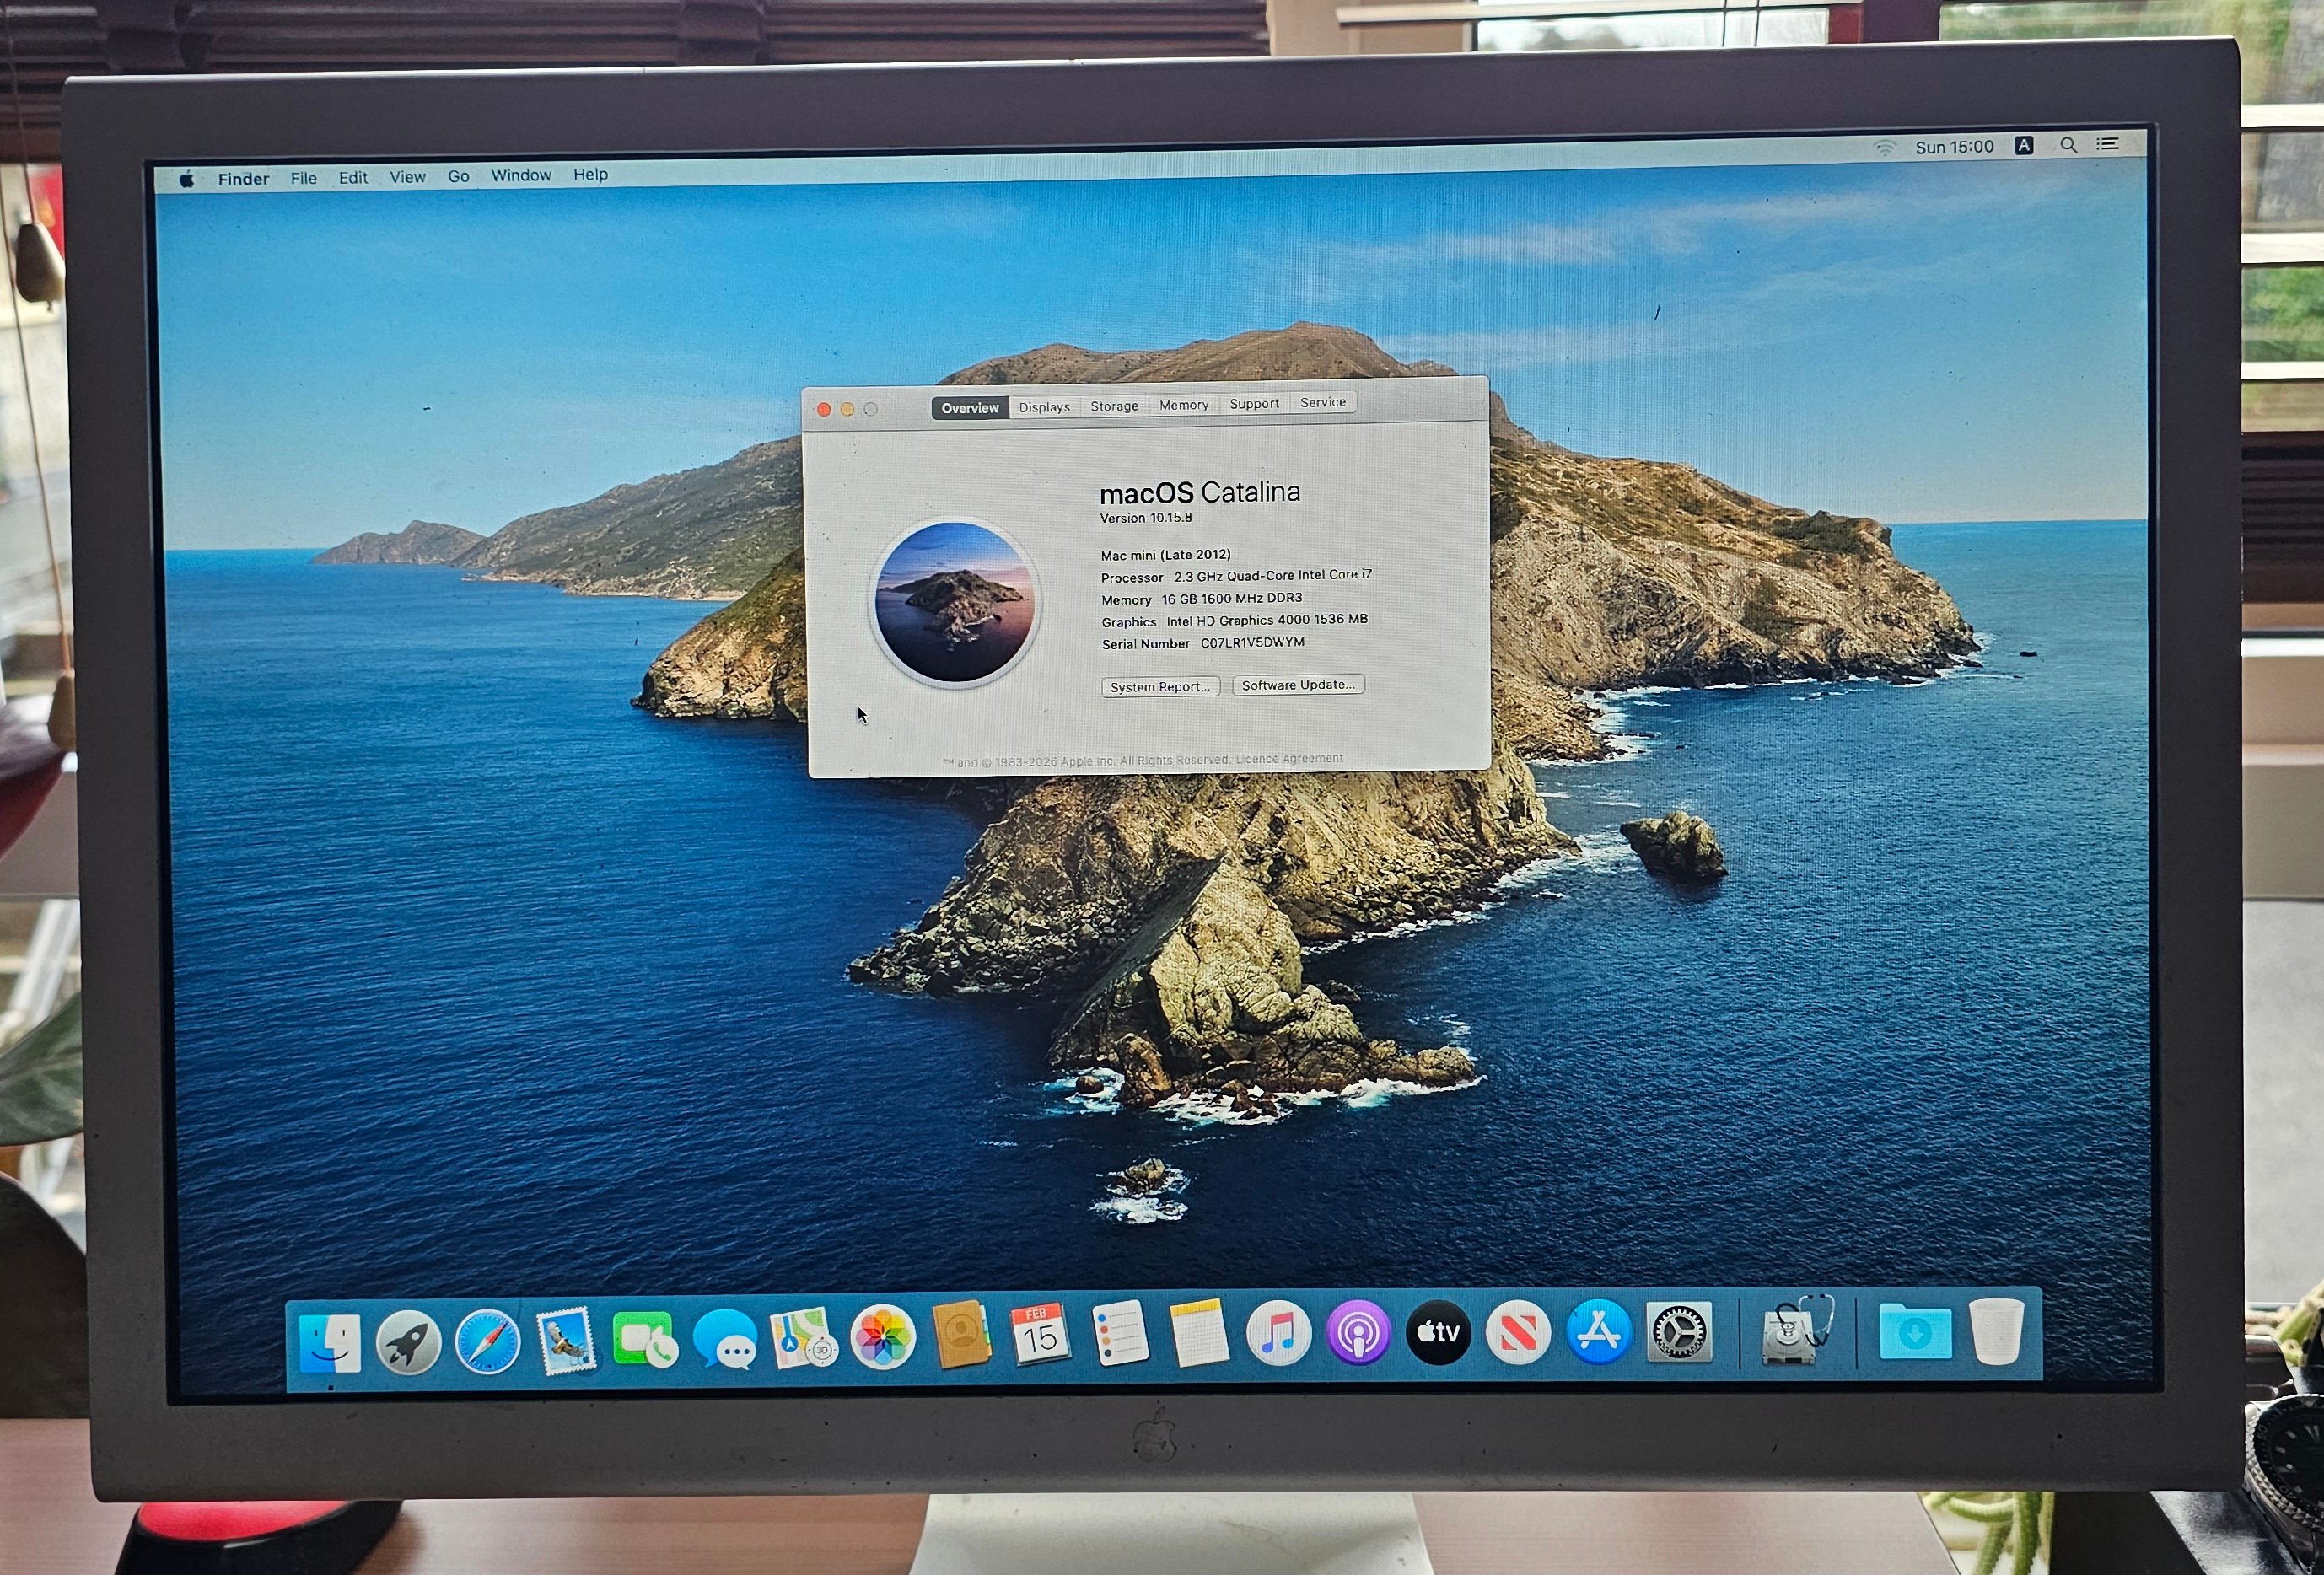The height and width of the screenshot is (1575, 2324).
Task: Show Notification Center list icon
Action: [x=2107, y=144]
